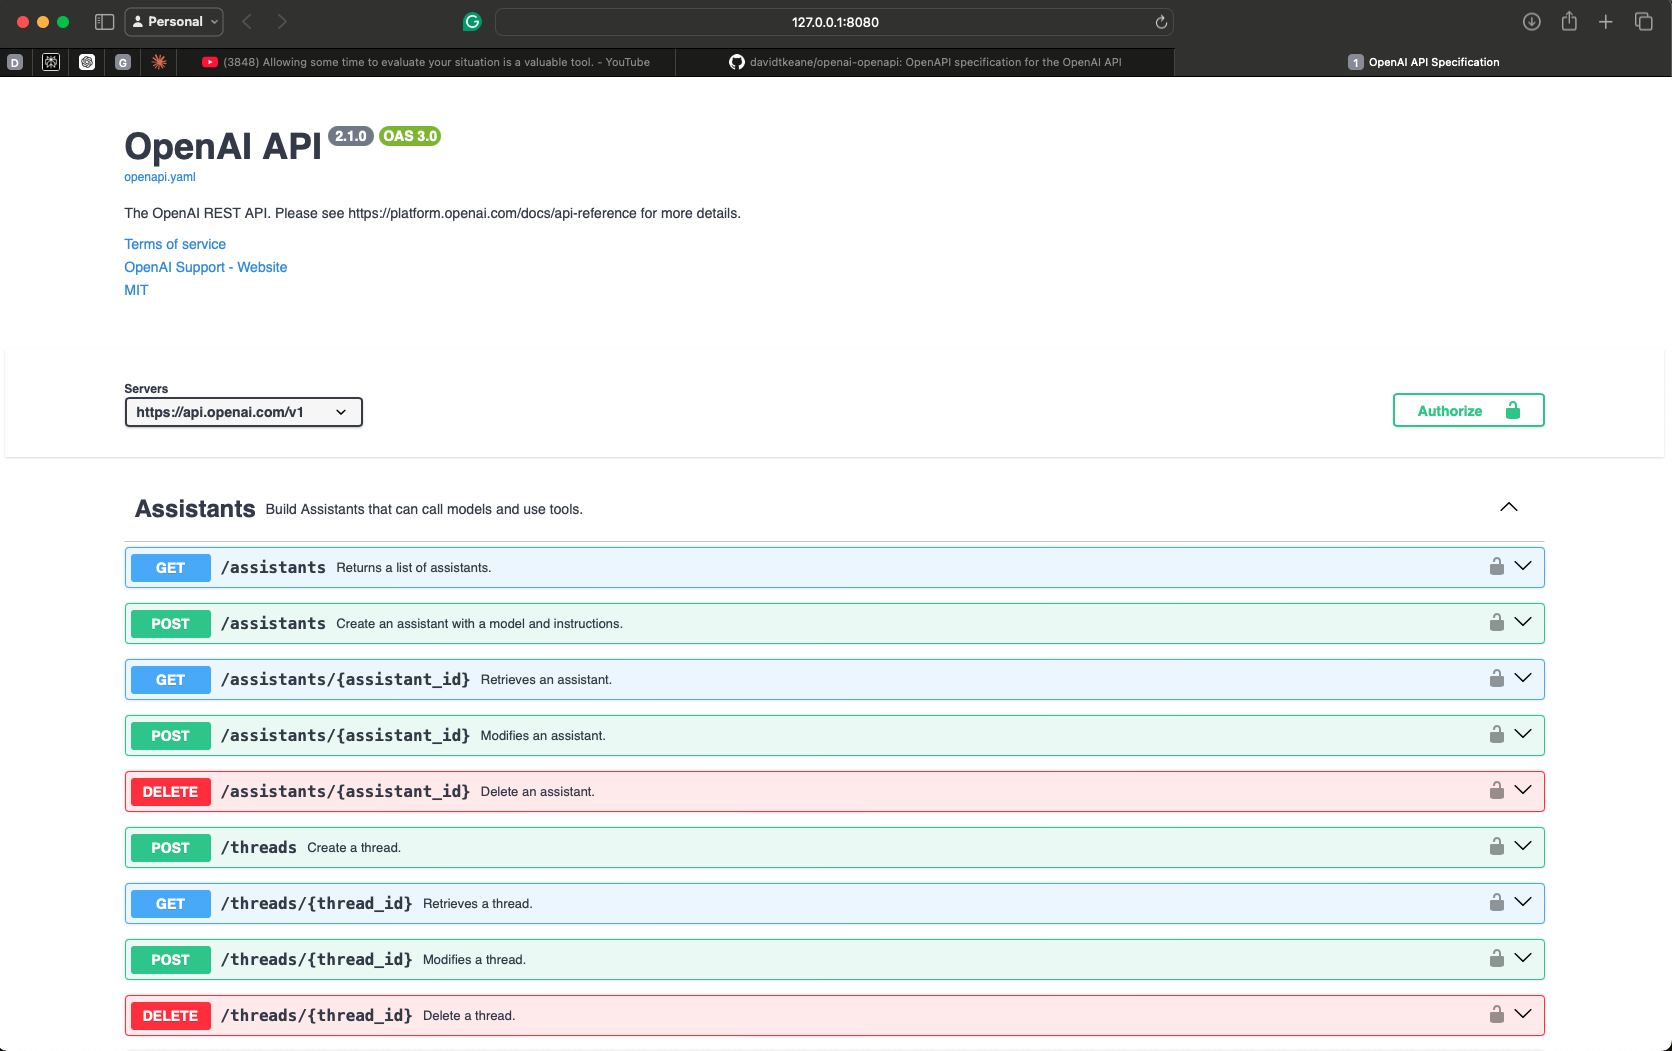Expand the POST /threads chevron
The image size is (1672, 1051).
pos(1523,846)
